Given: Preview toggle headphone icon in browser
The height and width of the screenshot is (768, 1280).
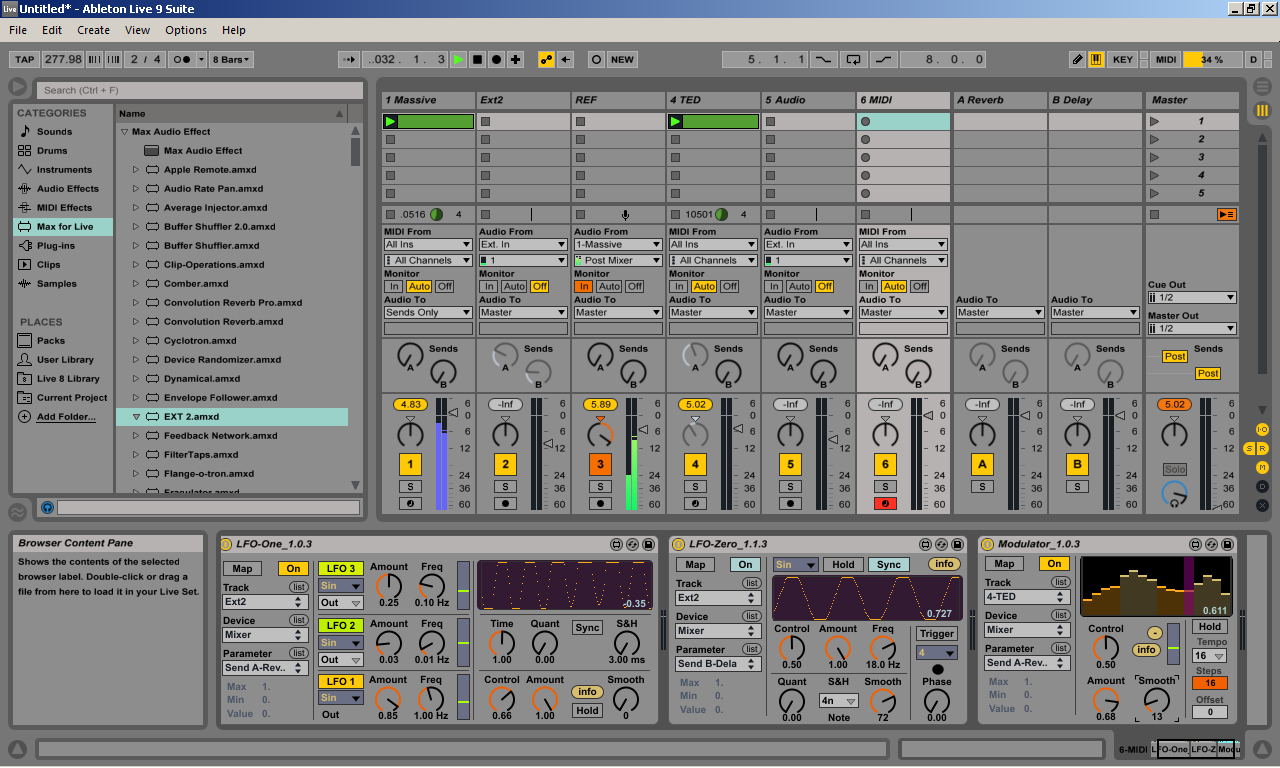Looking at the screenshot, I should click(x=47, y=508).
